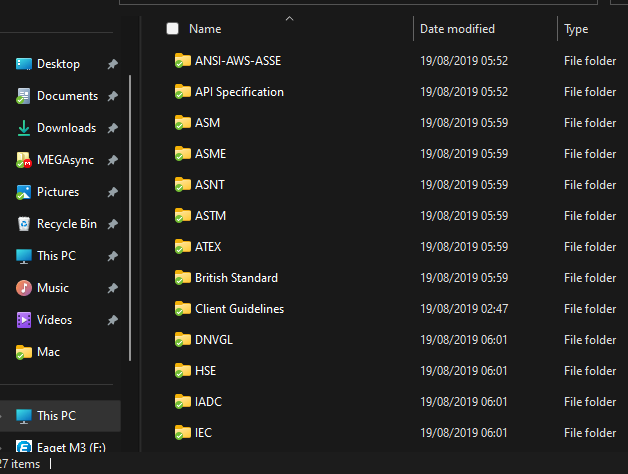This screenshot has height=474, width=628.
Task: Open the Mac folder in sidebar
Action: pos(48,352)
